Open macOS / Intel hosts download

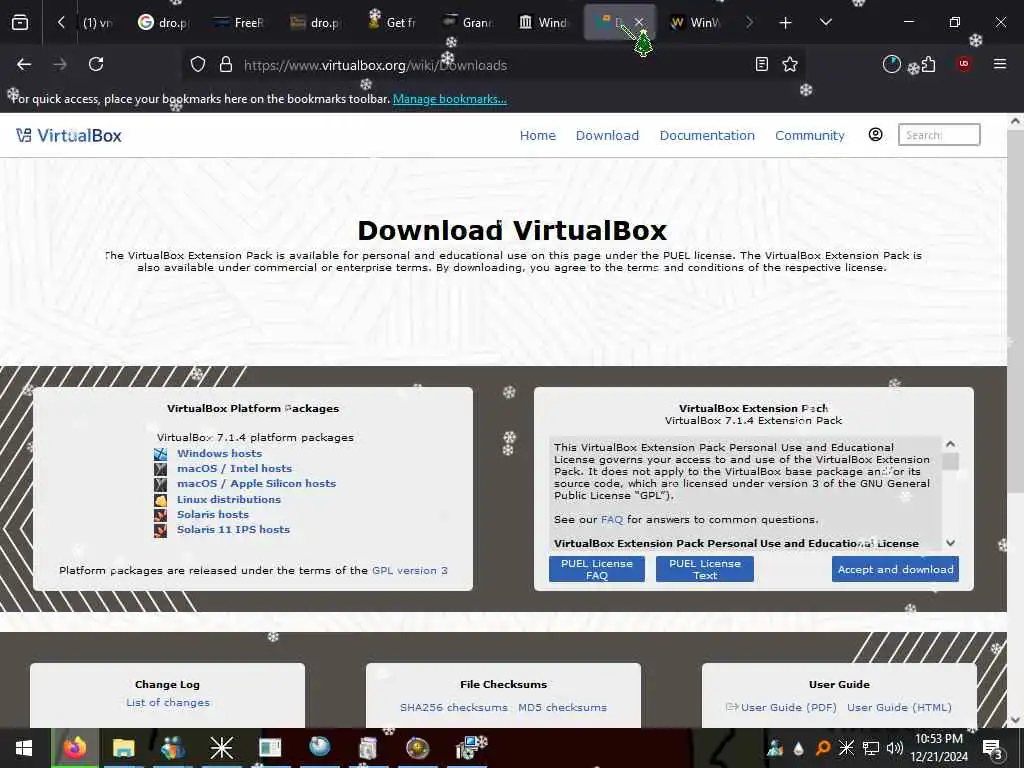click(x=234, y=468)
